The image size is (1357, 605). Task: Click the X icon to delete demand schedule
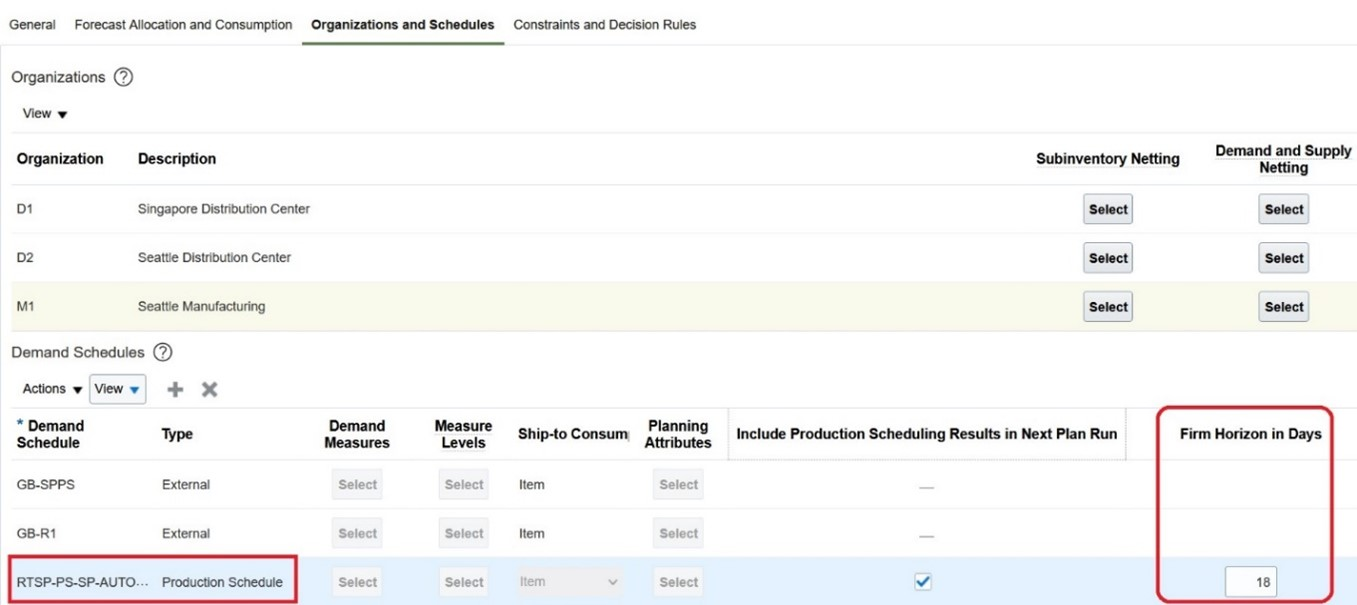click(209, 389)
